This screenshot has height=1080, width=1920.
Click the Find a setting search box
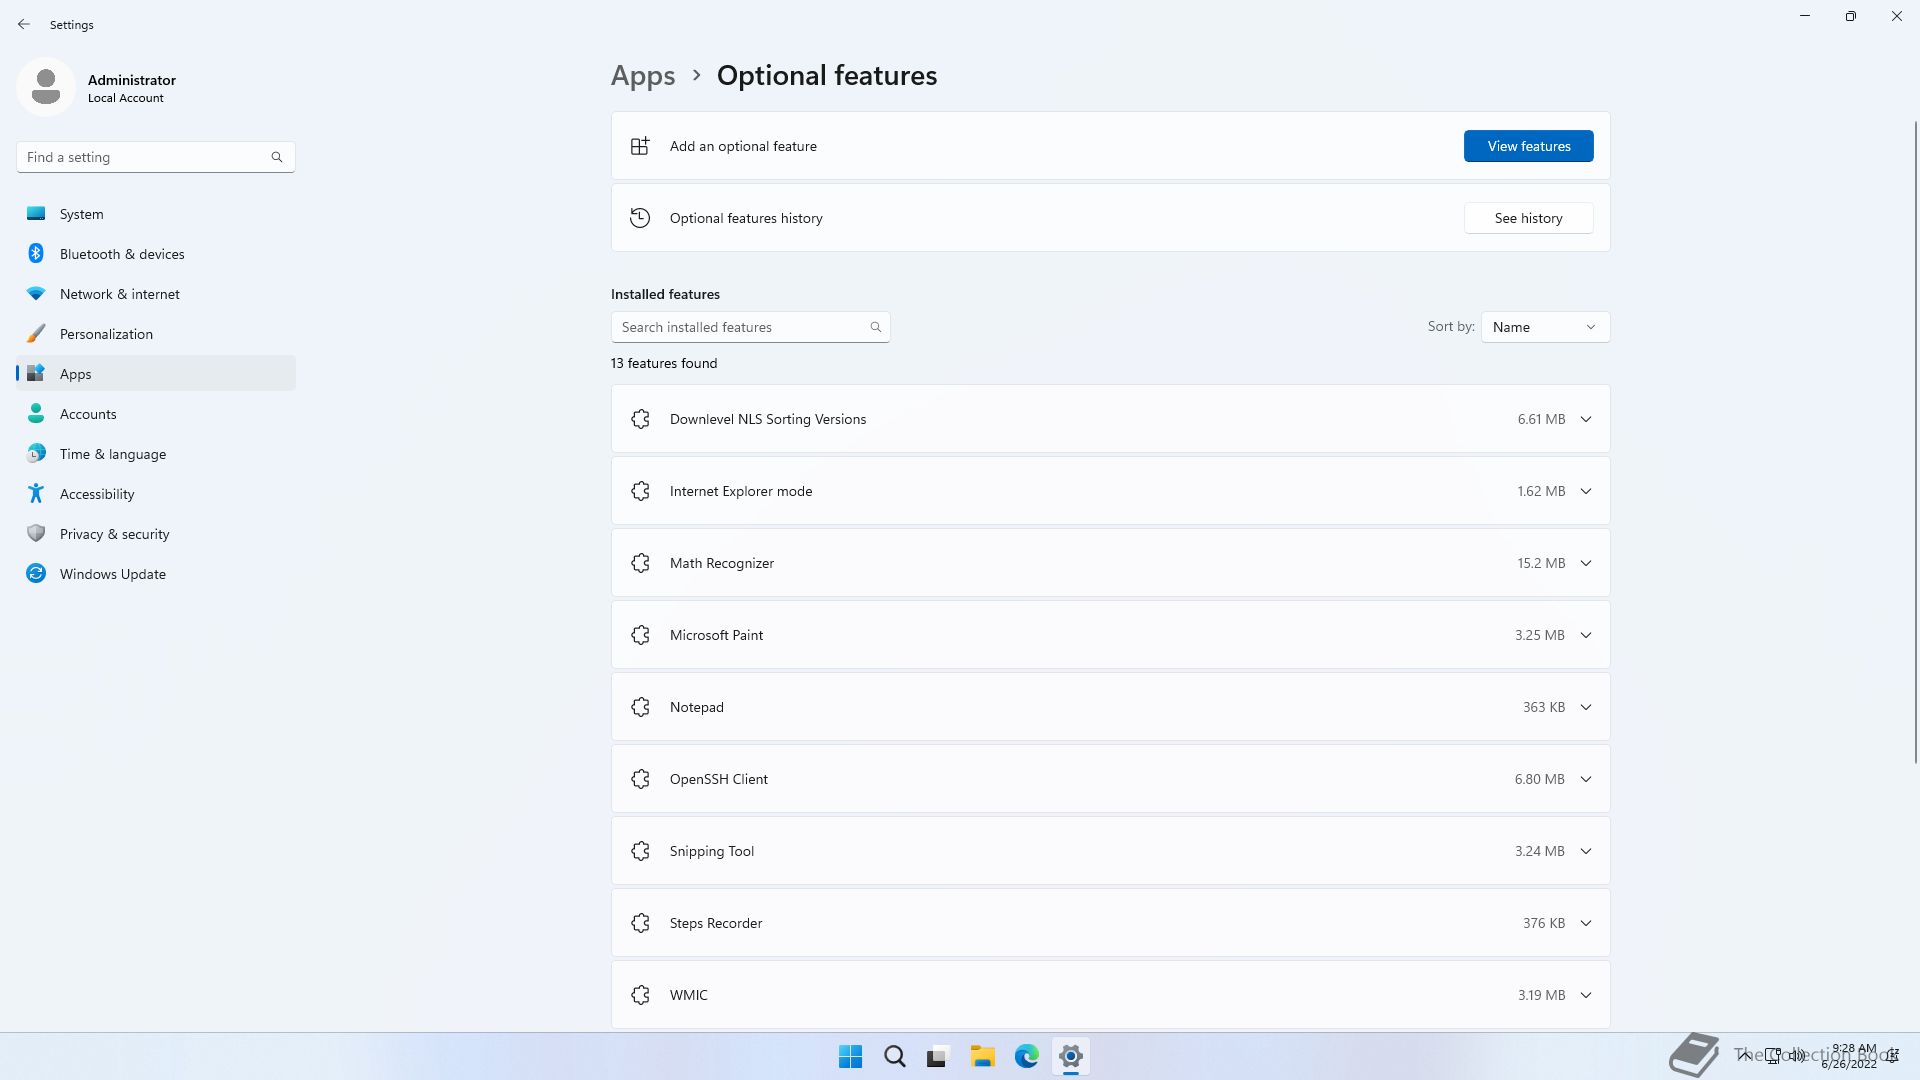tap(156, 157)
